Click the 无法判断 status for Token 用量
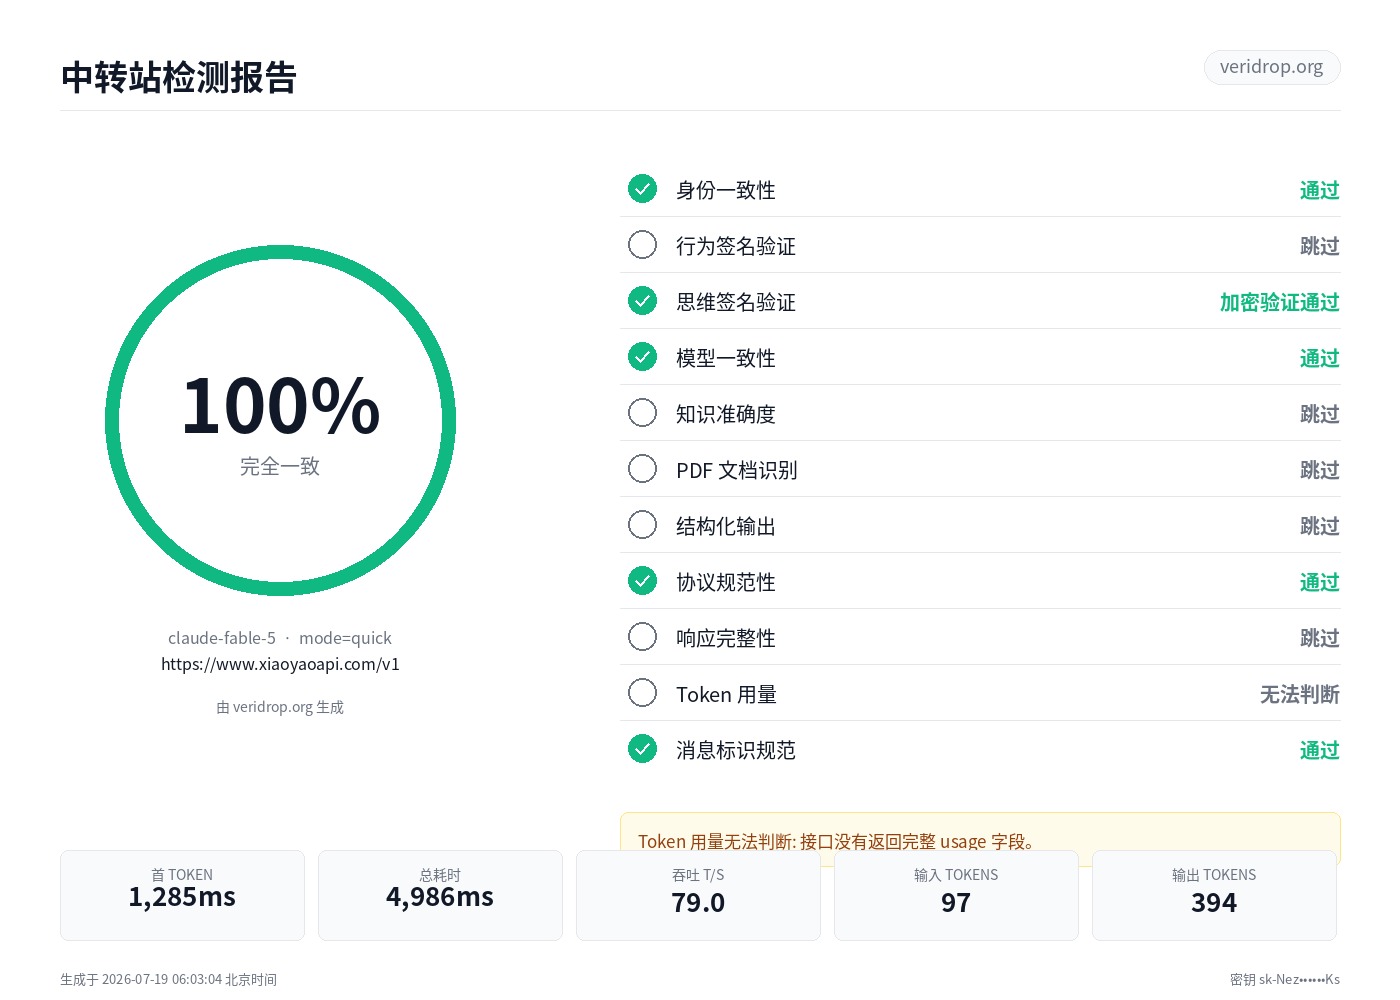 [1299, 694]
